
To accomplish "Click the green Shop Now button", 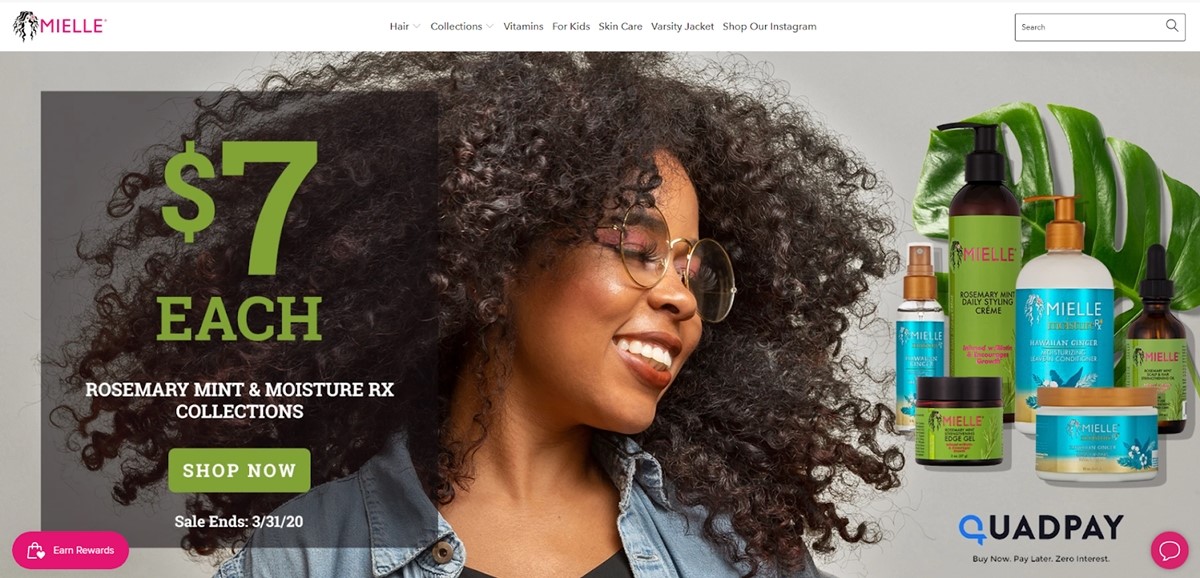I will (x=239, y=470).
